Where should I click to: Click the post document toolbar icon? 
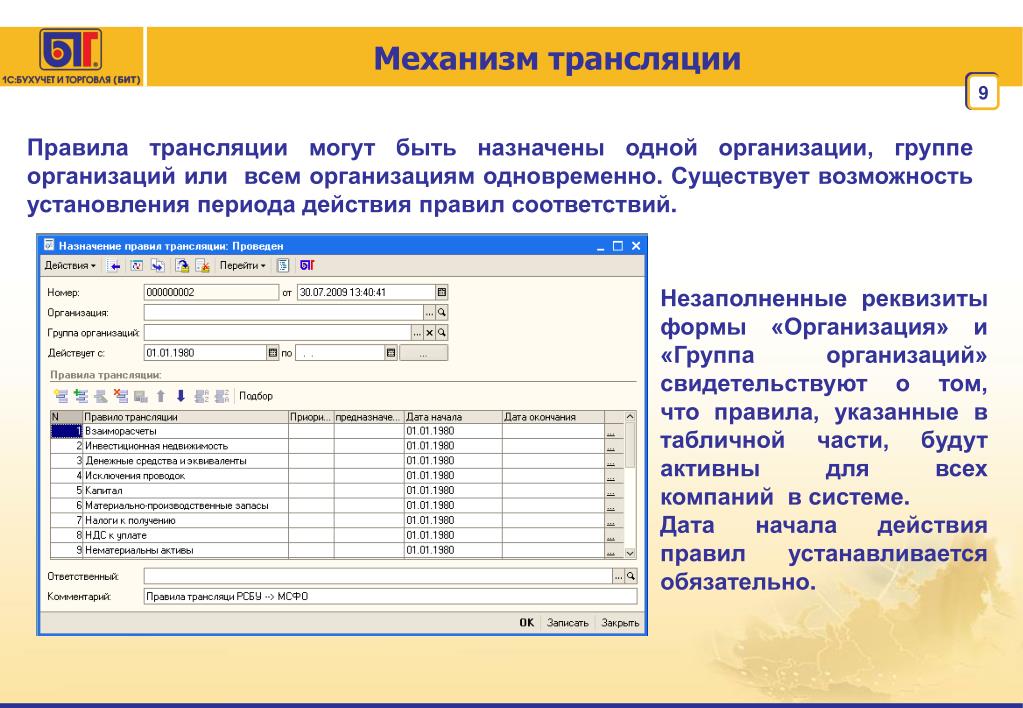click(x=182, y=266)
